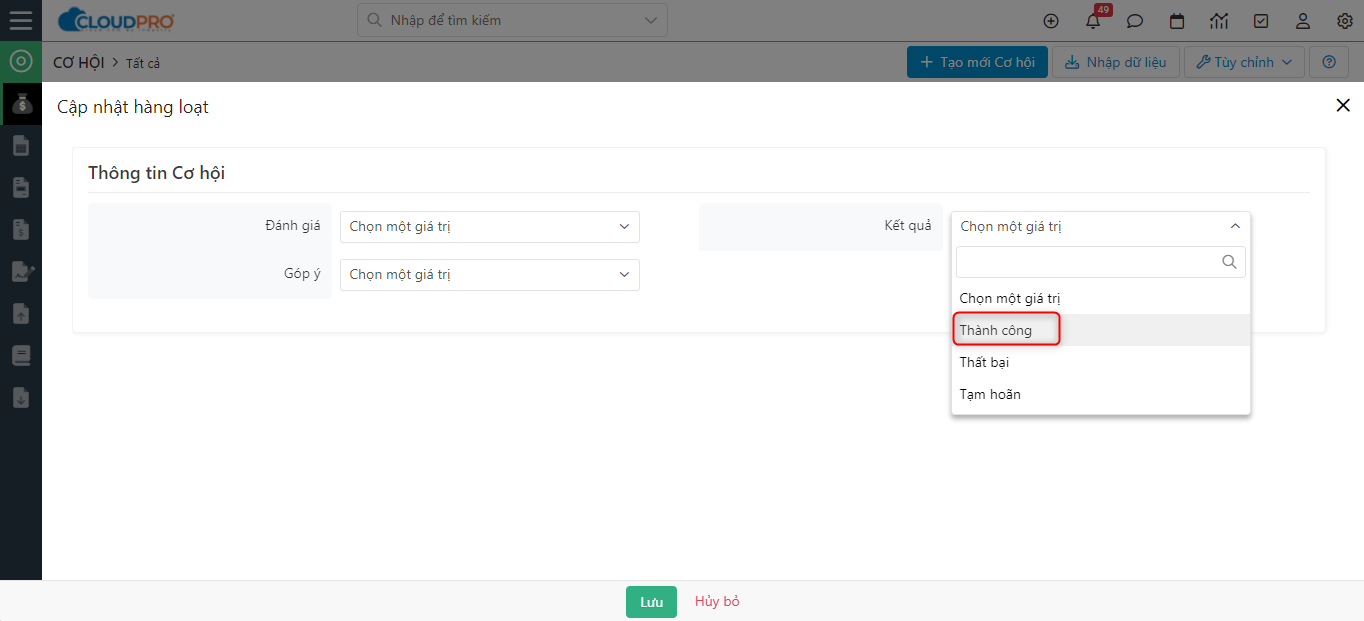The height and width of the screenshot is (621, 1364).
Task: Focus the Kết quả dropdown search field
Action: [1101, 262]
